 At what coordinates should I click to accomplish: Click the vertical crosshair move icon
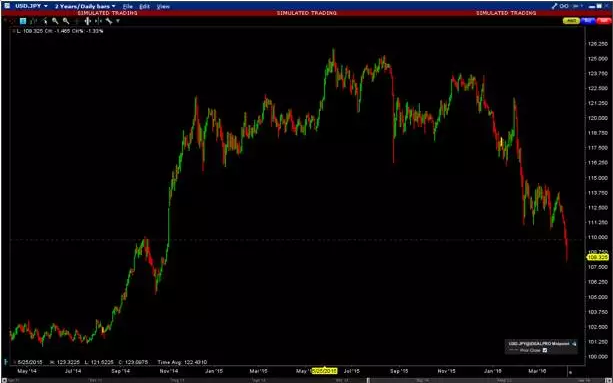point(88,21)
